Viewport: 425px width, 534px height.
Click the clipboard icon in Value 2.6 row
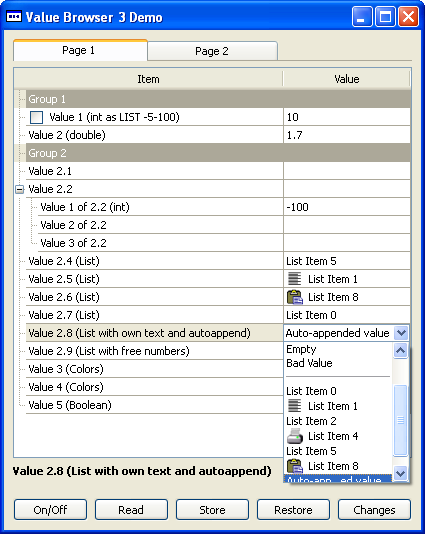click(x=295, y=297)
